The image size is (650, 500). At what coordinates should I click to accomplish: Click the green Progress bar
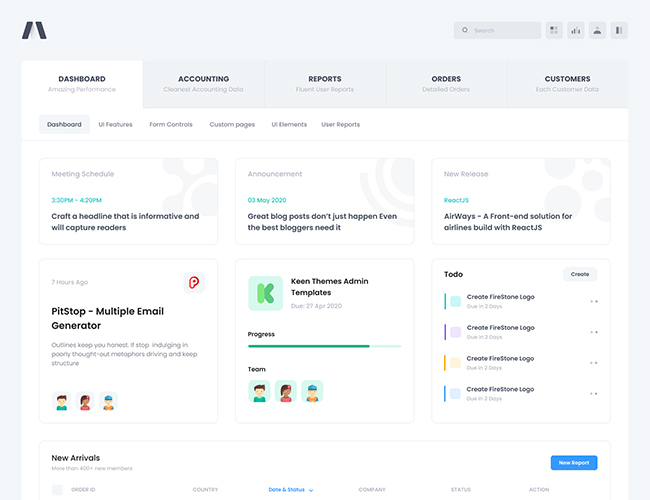pyautogui.click(x=309, y=346)
